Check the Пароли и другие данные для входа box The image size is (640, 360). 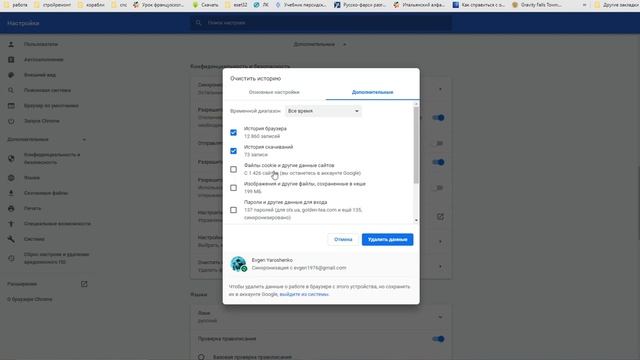(233, 210)
